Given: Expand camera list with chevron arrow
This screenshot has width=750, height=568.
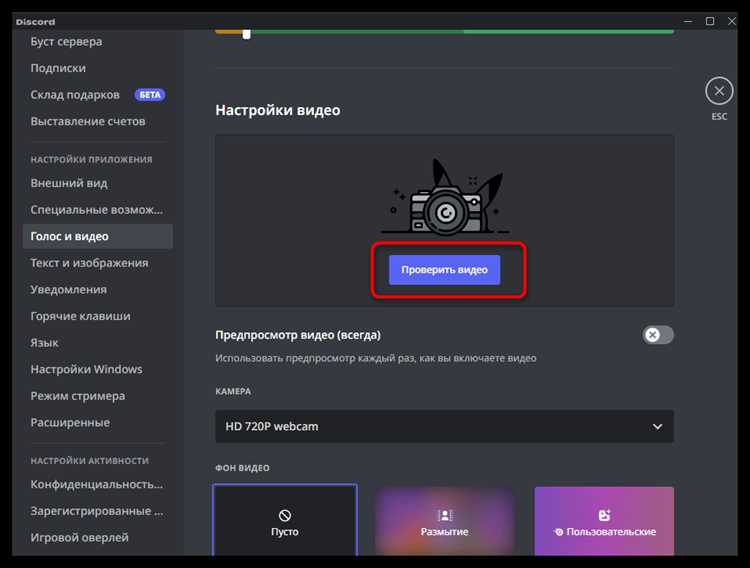Looking at the screenshot, I should pyautogui.click(x=658, y=426).
